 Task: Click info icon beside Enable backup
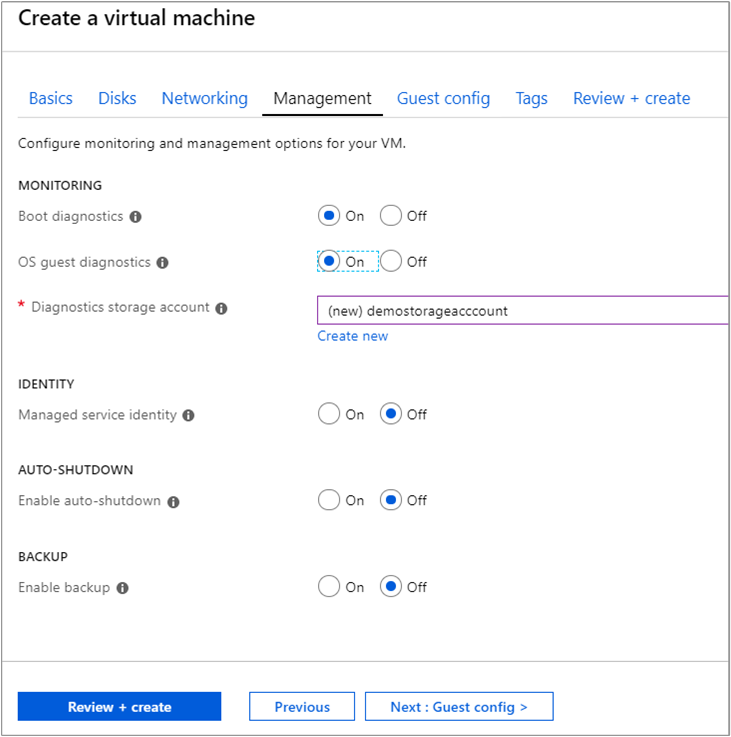point(123,588)
